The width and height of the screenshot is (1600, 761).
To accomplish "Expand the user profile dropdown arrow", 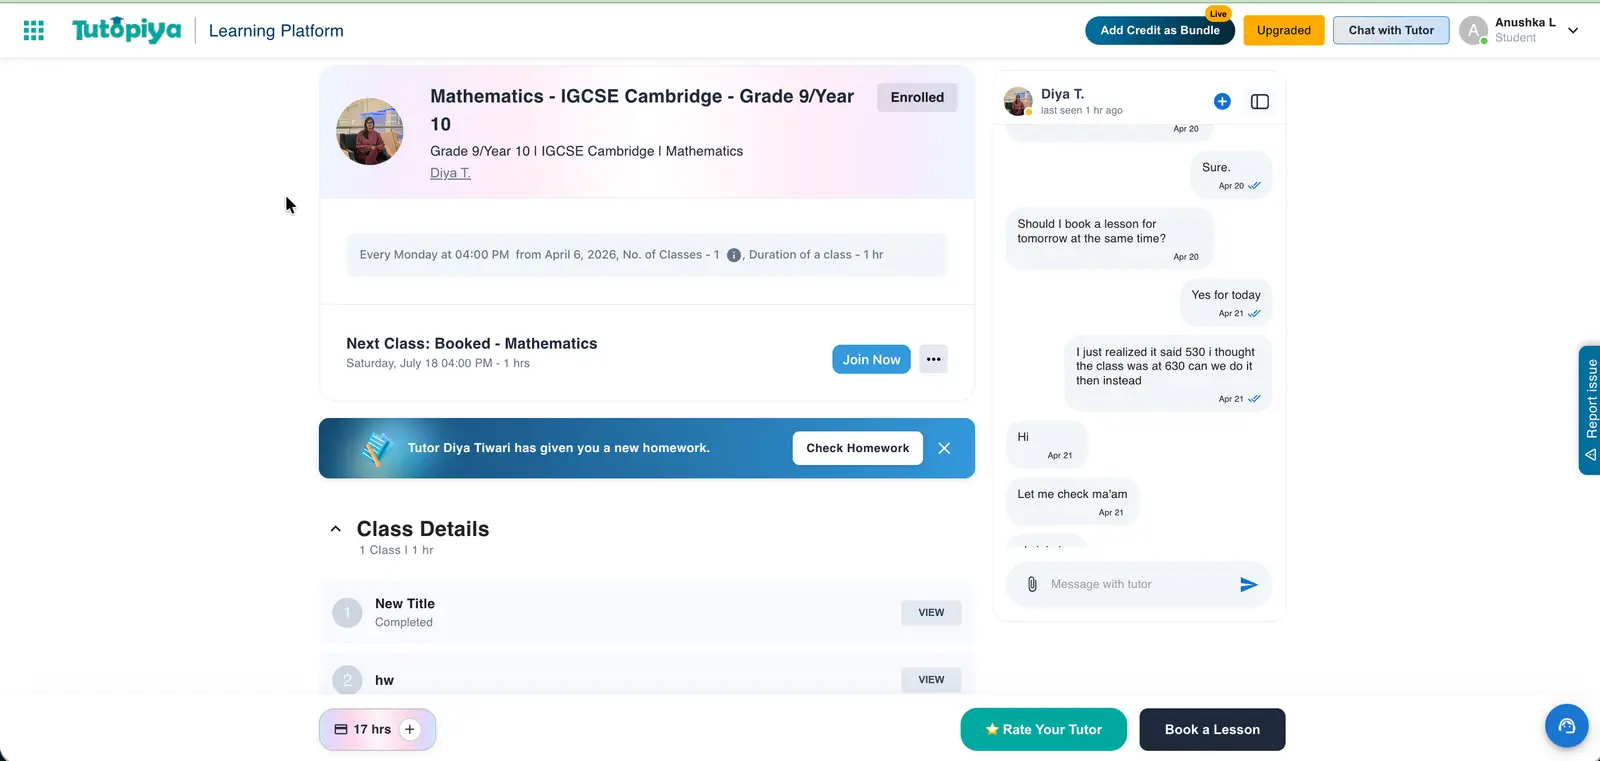I will 1573,31.
